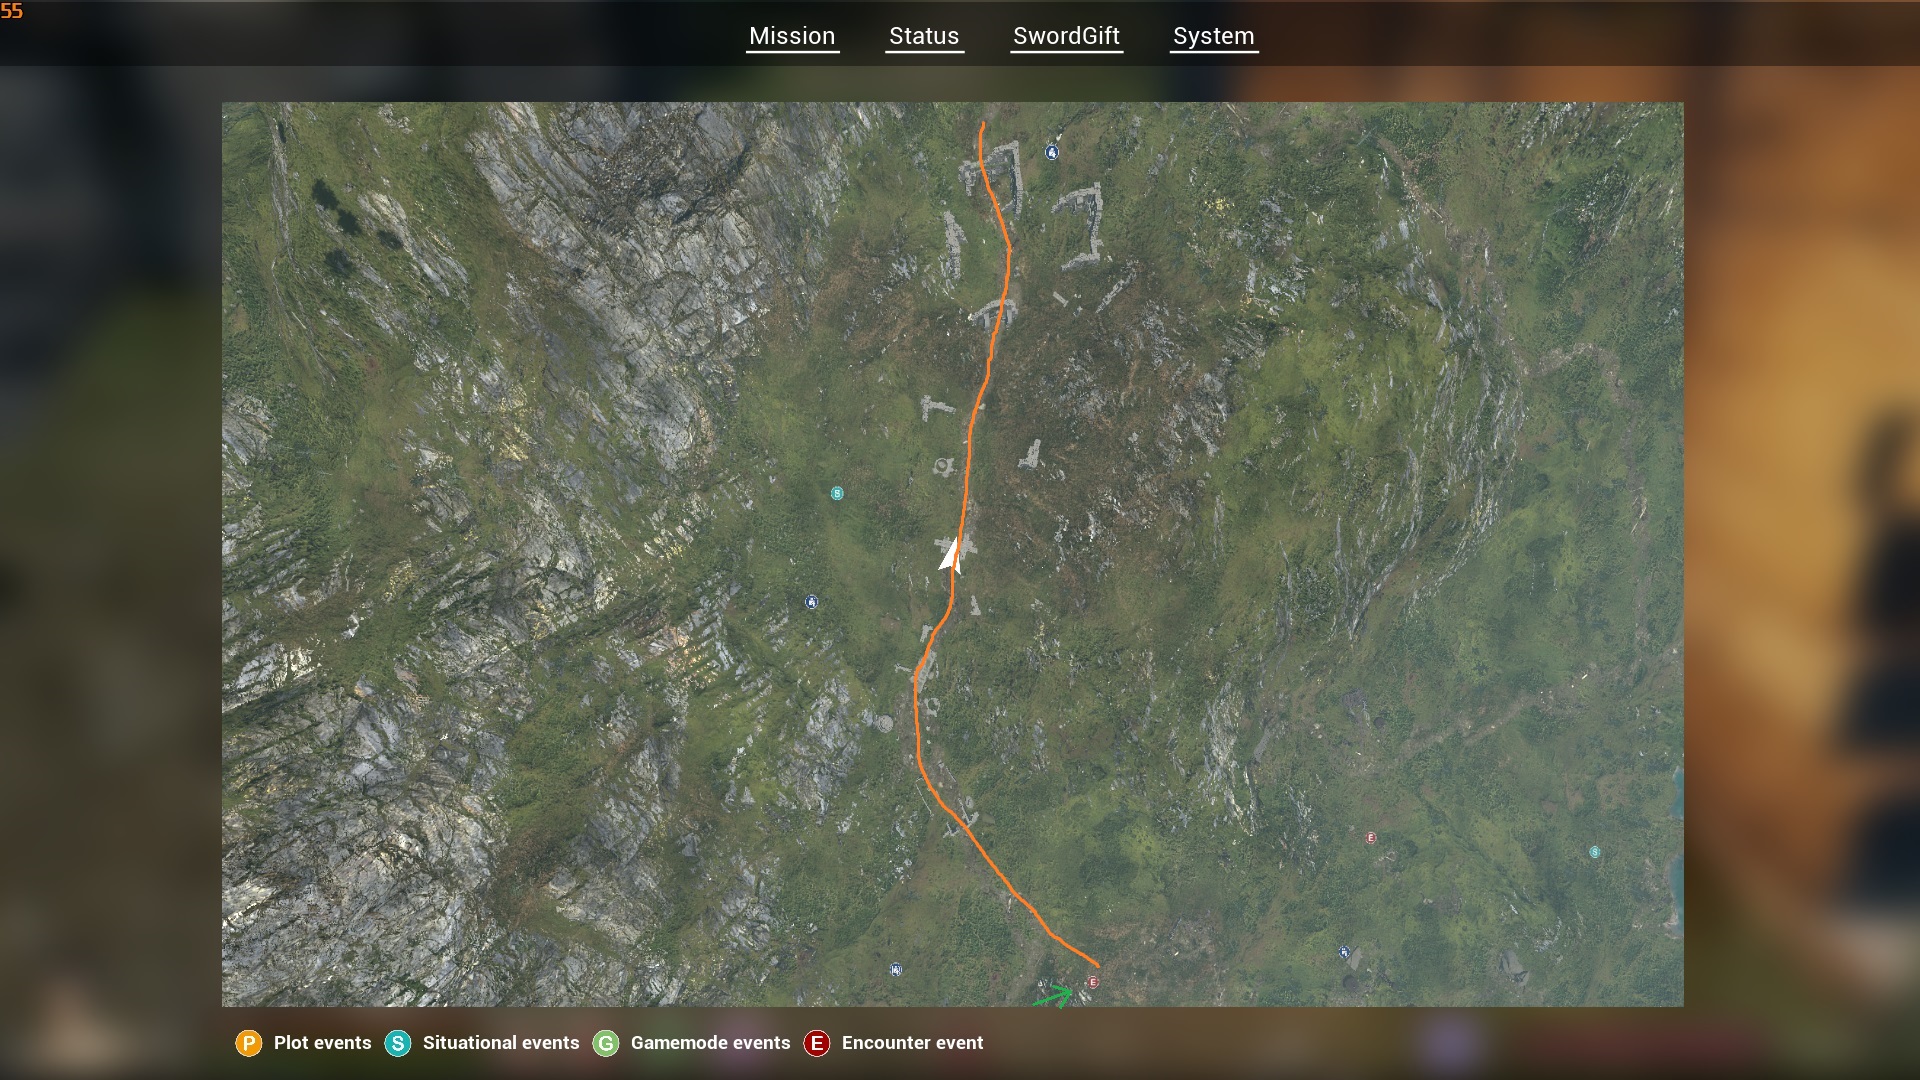
Task: Open the SwordGift tab
Action: click(x=1066, y=37)
